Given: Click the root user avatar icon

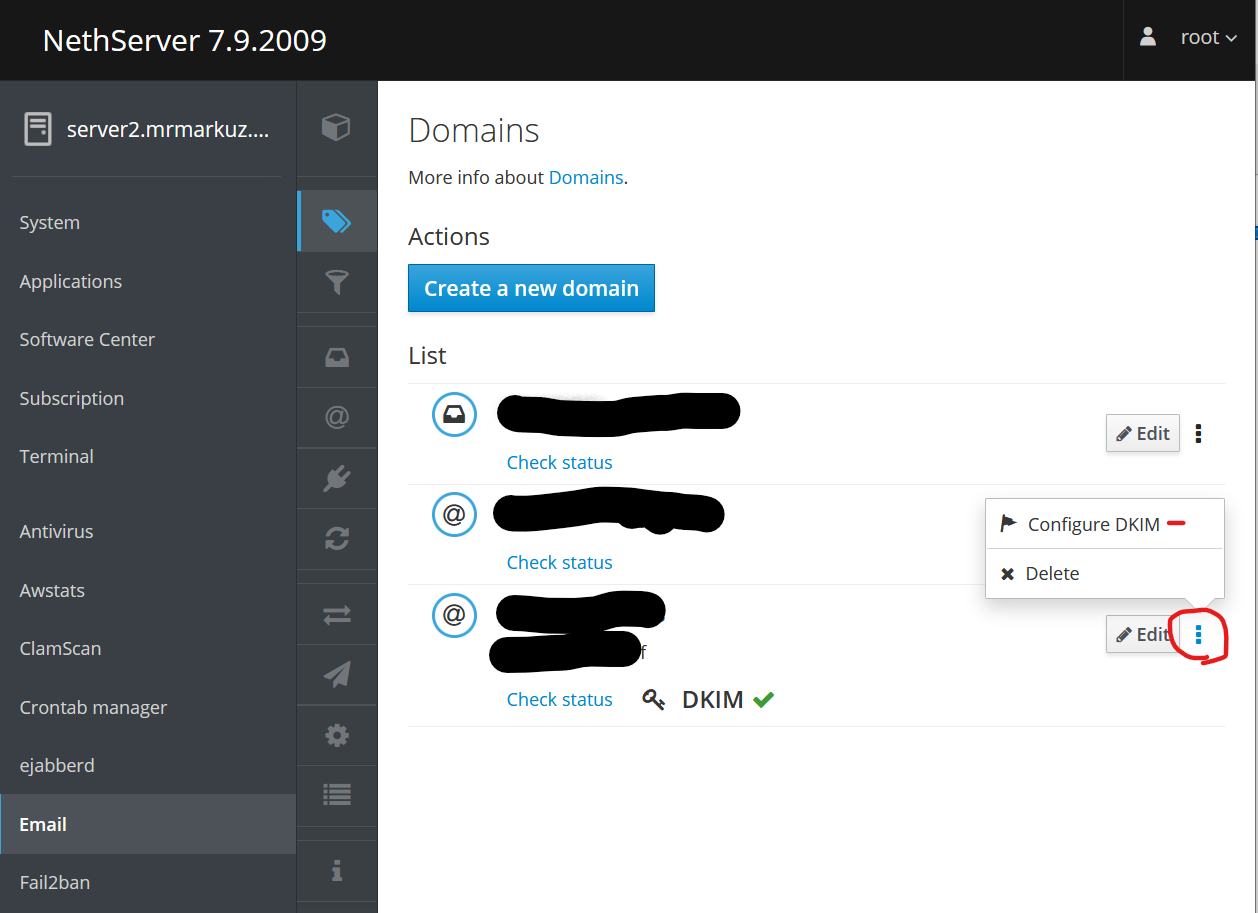Looking at the screenshot, I should click(x=1148, y=37).
